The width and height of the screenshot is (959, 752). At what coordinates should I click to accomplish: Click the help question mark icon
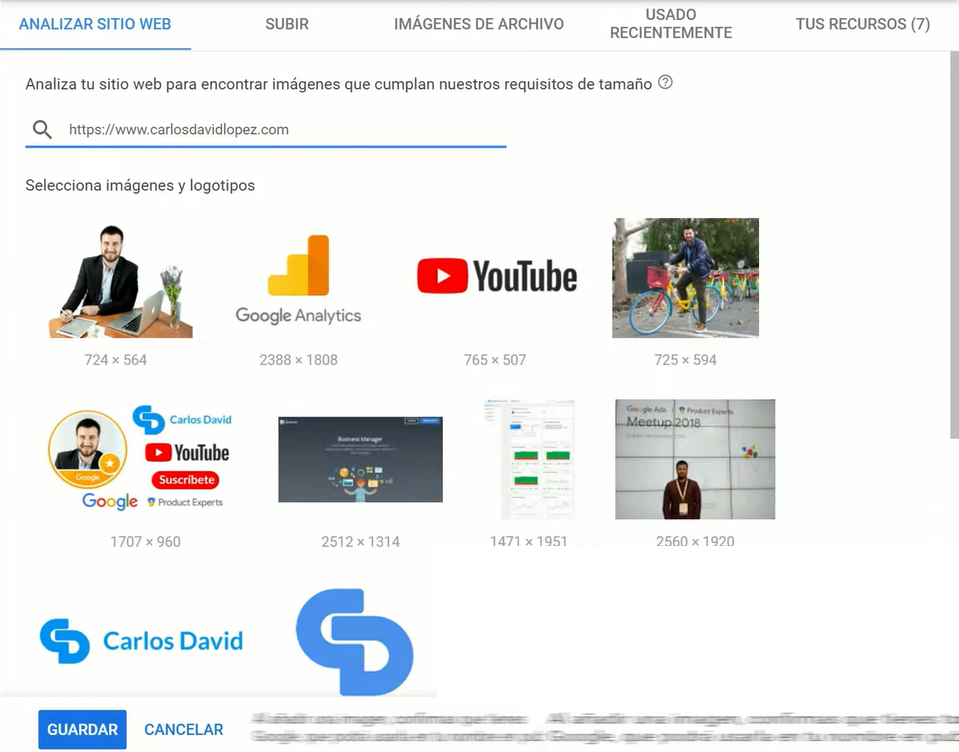pyautogui.click(x=665, y=82)
